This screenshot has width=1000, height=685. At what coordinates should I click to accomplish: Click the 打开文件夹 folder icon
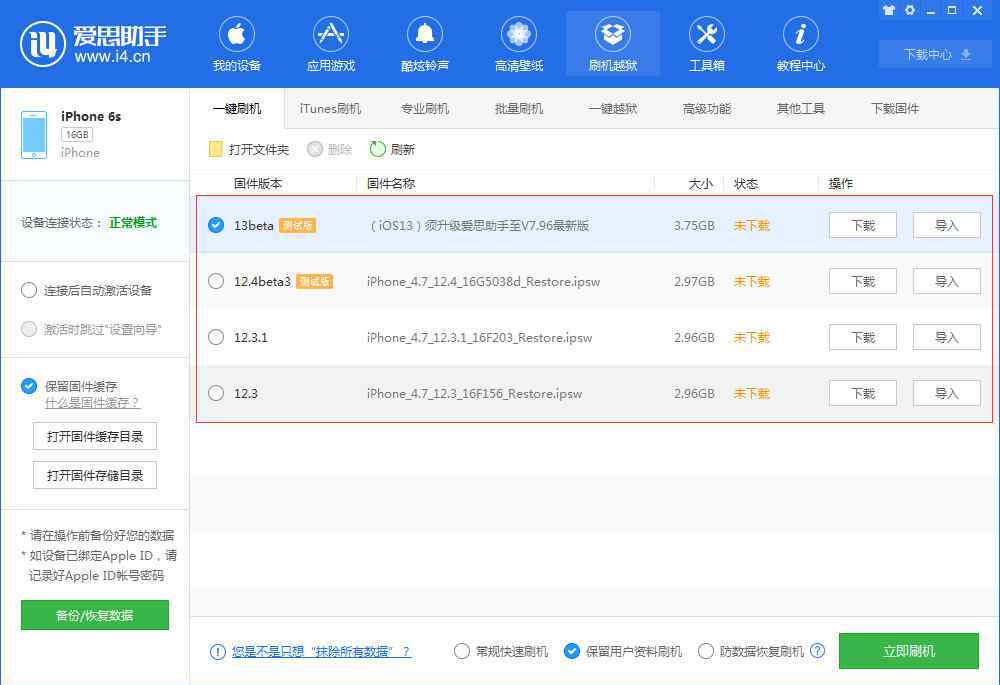(x=216, y=149)
